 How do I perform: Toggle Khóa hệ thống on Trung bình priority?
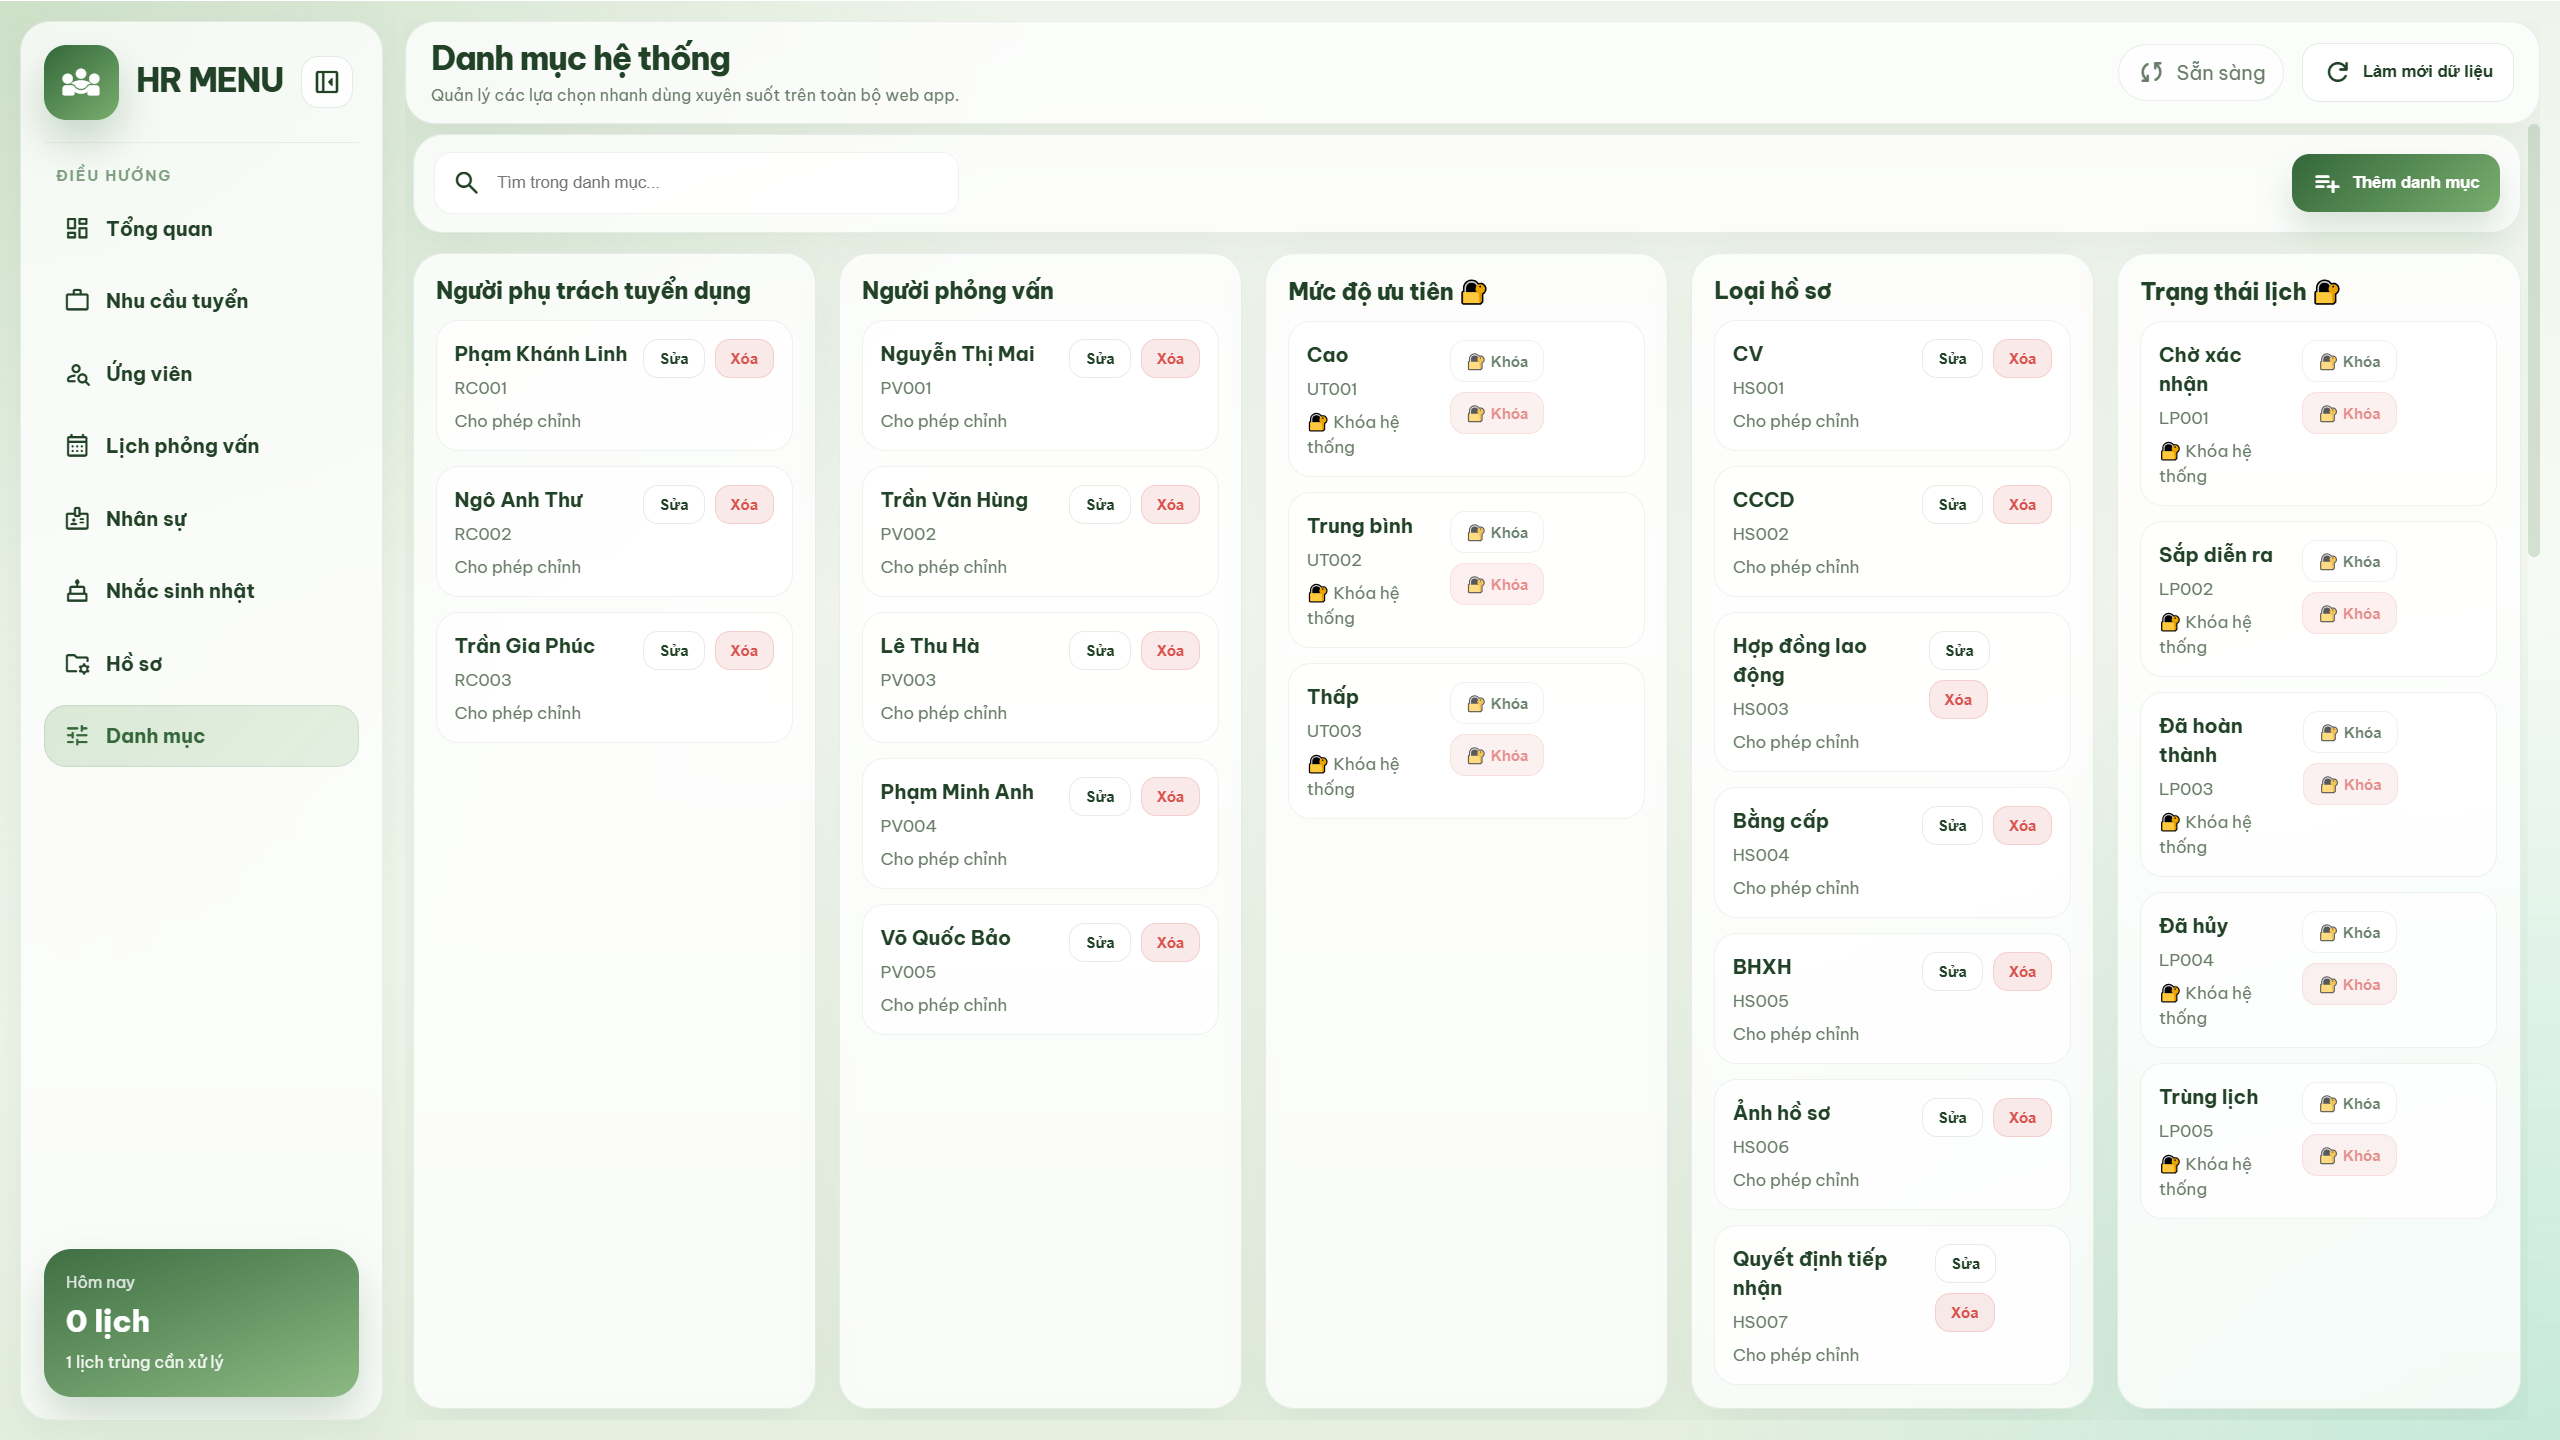coord(1497,584)
